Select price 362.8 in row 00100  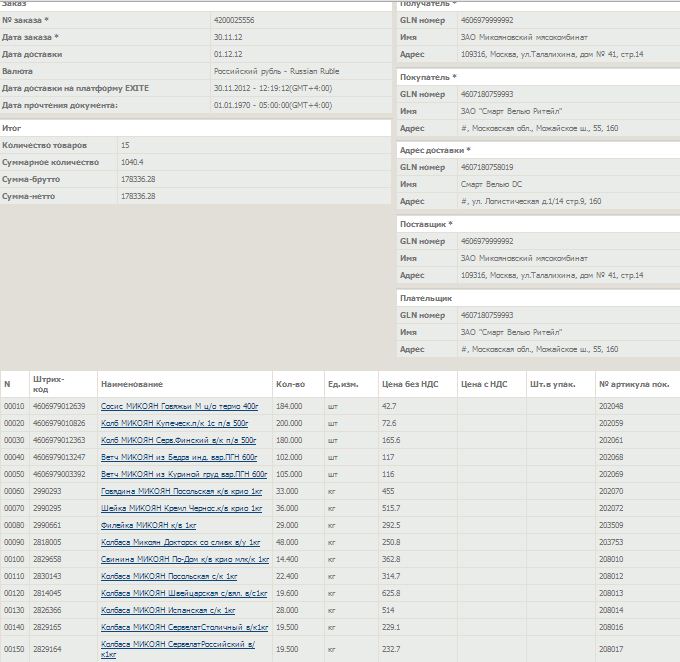[391, 559]
